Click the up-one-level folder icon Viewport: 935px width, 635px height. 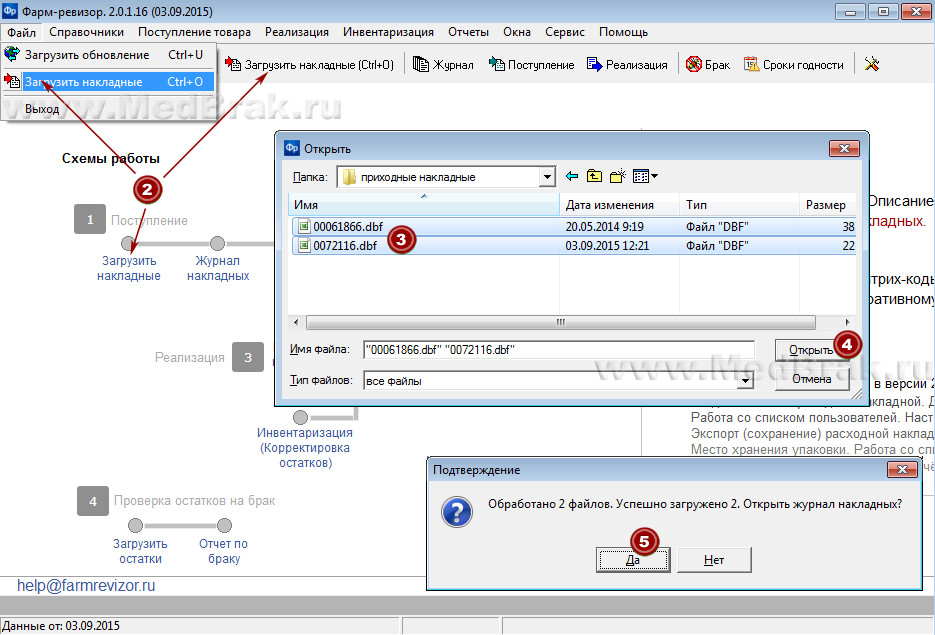tap(594, 176)
